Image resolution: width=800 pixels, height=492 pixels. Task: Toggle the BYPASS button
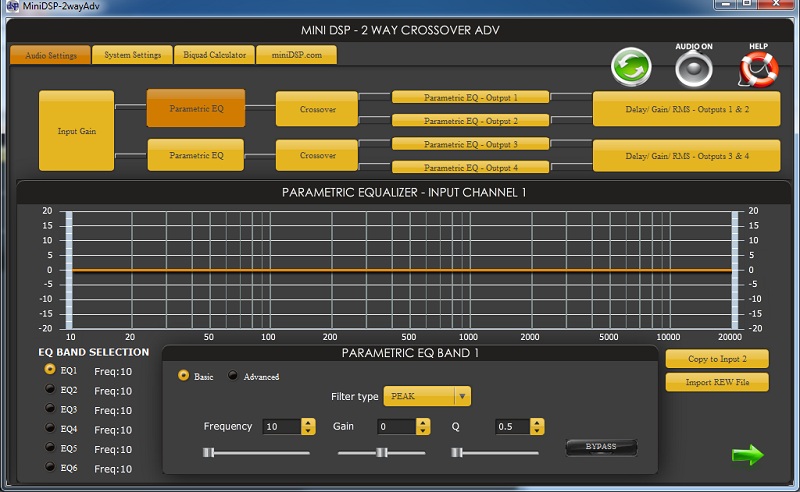pos(601,447)
